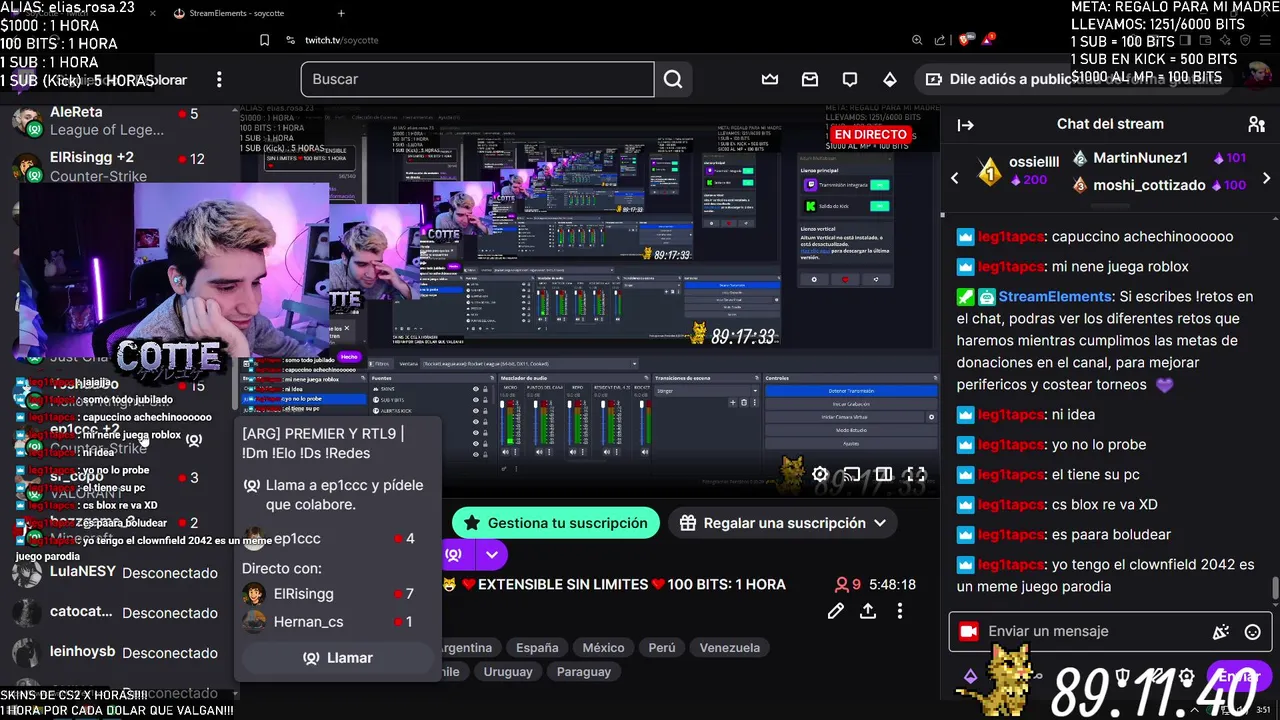Go to next leaderboard entry in chat
This screenshot has height=720, width=1280.
pos(1267,178)
